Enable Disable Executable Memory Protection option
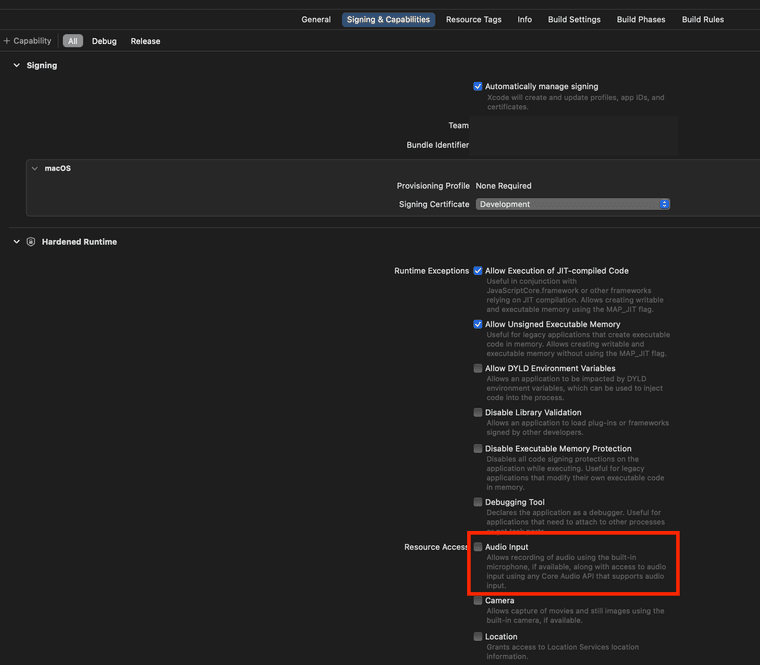 (478, 449)
